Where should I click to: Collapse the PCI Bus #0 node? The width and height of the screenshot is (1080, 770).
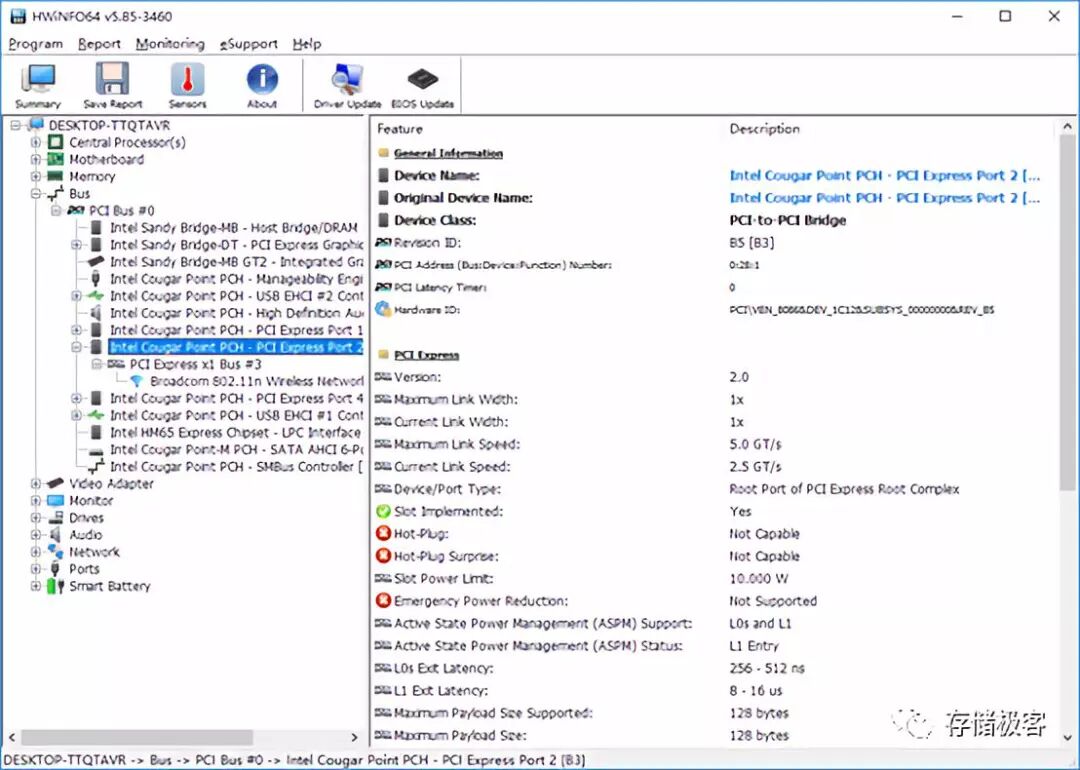tap(56, 210)
